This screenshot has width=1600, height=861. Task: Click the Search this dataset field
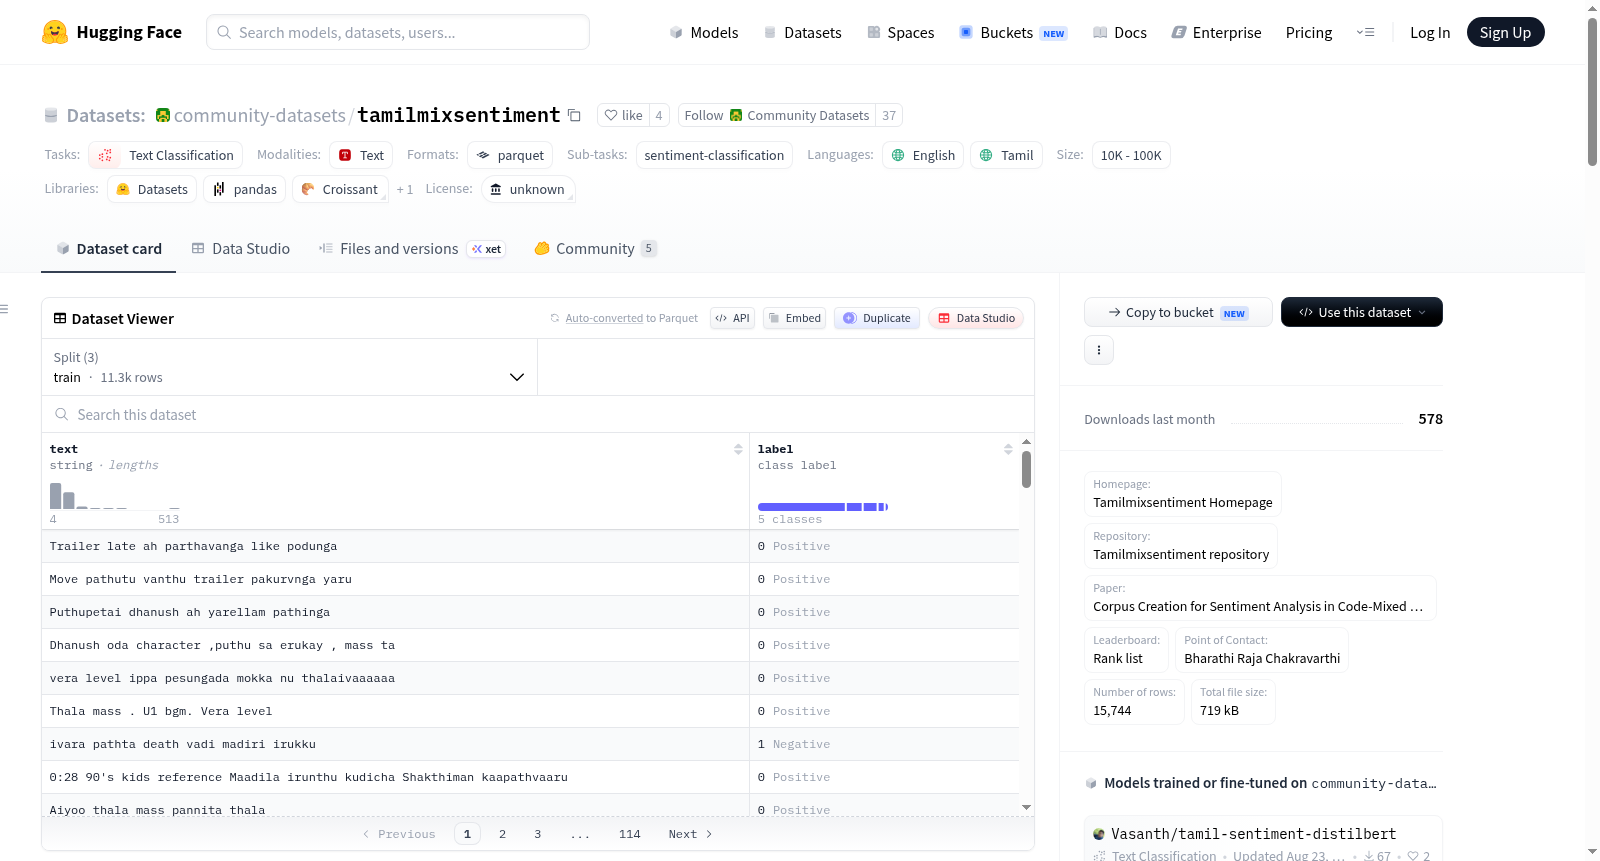(x=538, y=414)
